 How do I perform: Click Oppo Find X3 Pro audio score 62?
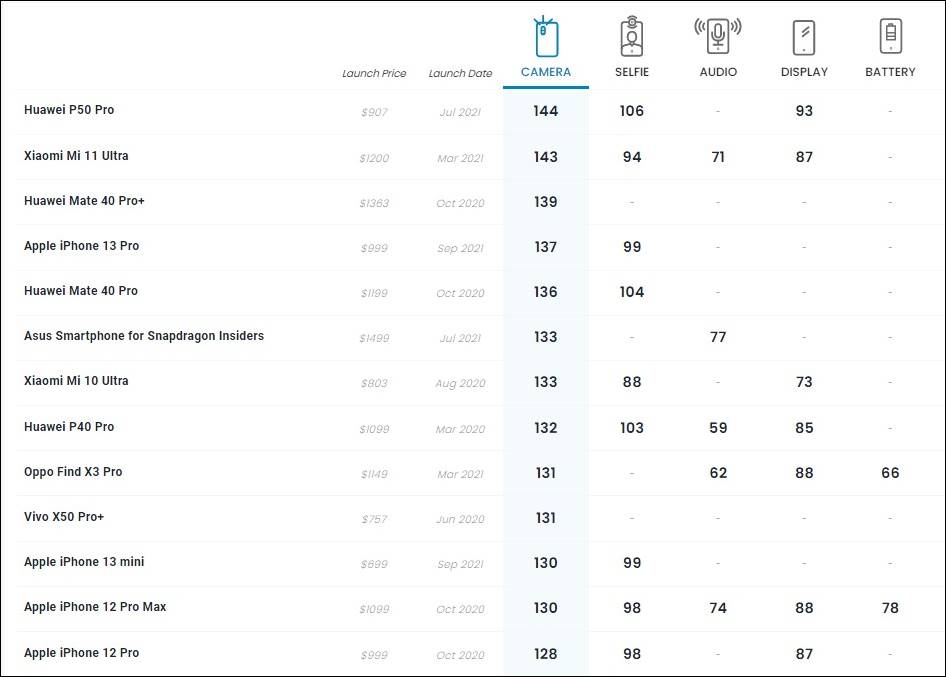718,473
